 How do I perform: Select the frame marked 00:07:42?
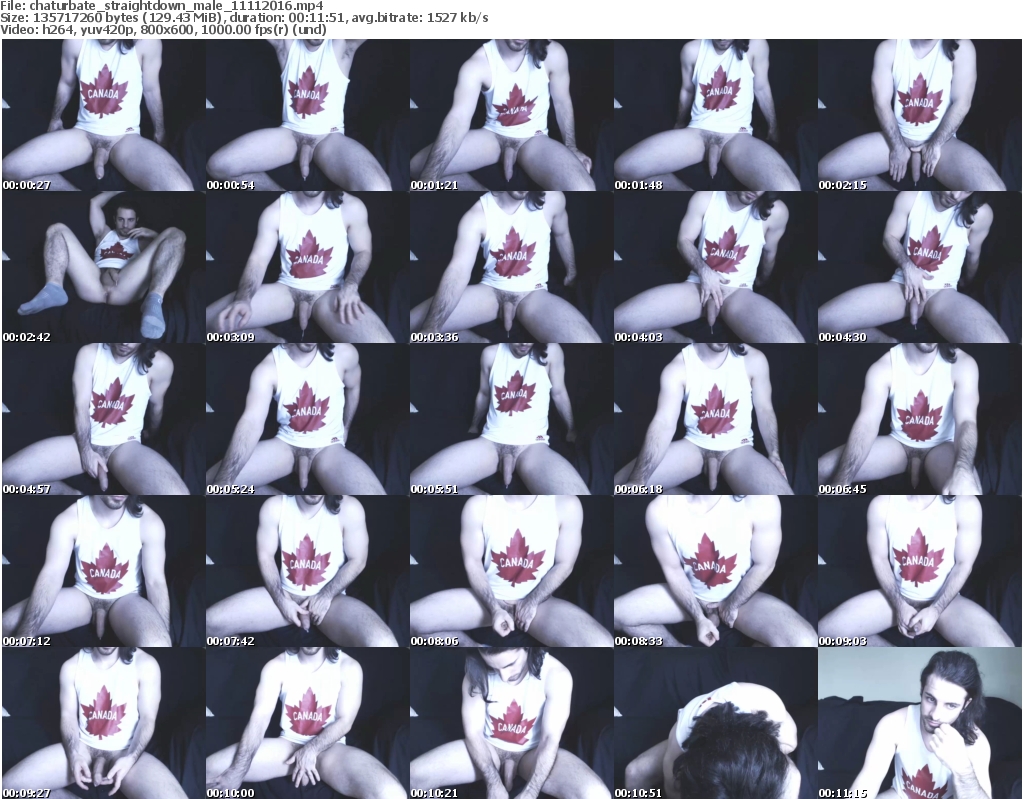(307, 571)
